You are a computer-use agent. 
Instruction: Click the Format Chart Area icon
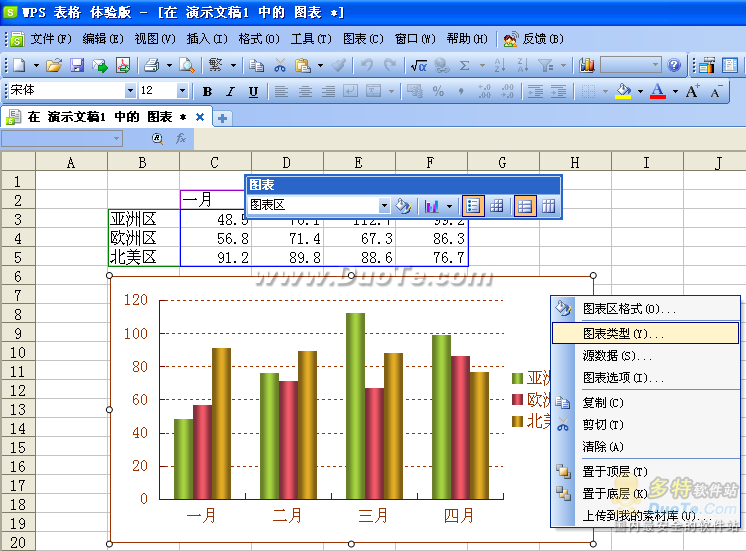[402, 206]
